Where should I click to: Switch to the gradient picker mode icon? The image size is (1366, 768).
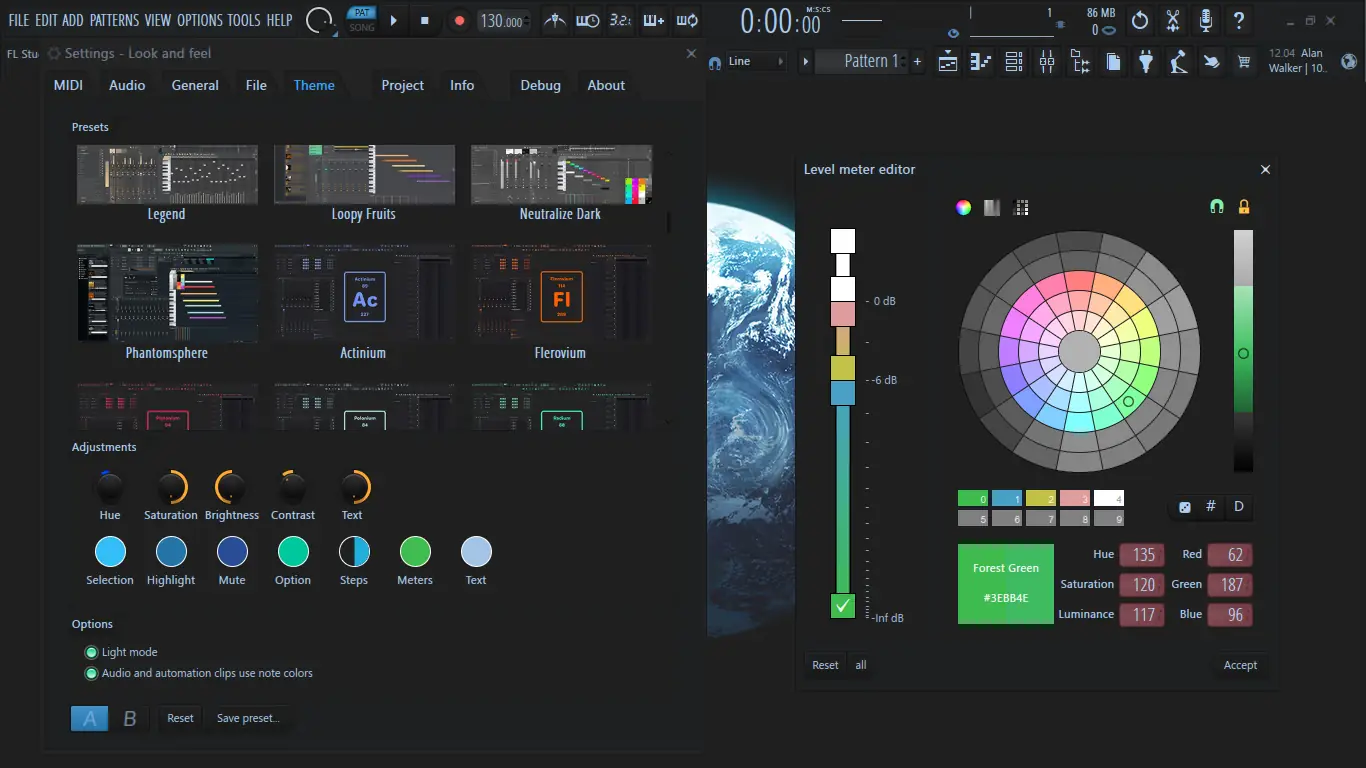tap(992, 208)
